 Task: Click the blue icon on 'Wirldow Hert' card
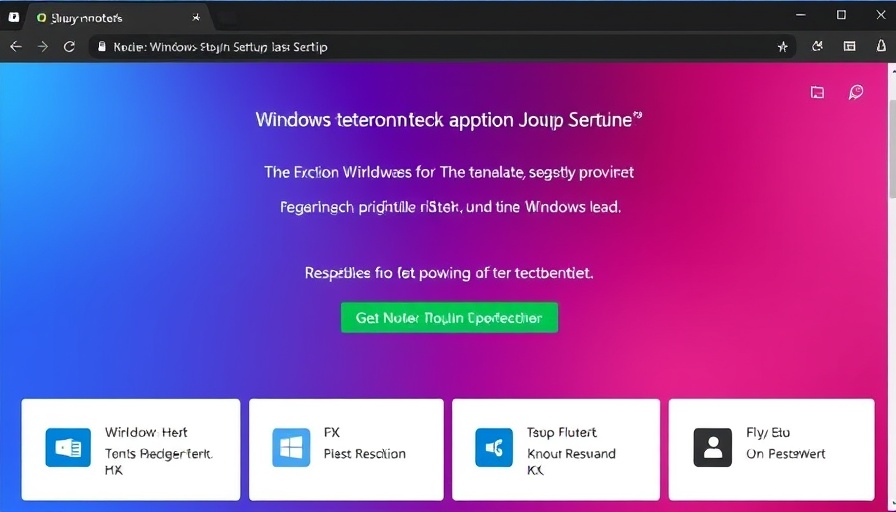click(68, 447)
